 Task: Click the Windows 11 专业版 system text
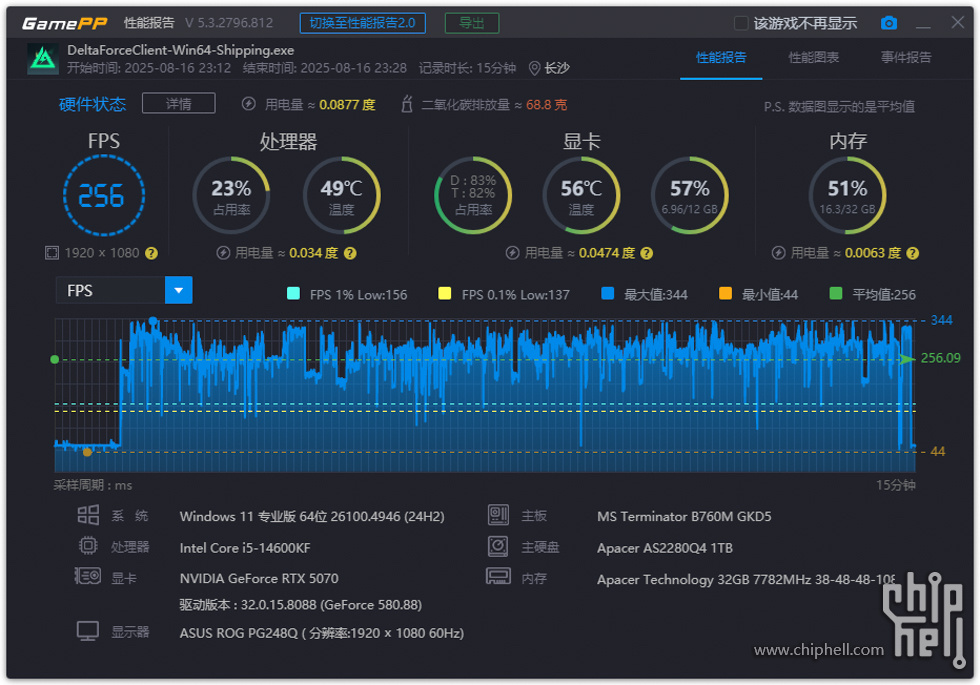[312, 517]
